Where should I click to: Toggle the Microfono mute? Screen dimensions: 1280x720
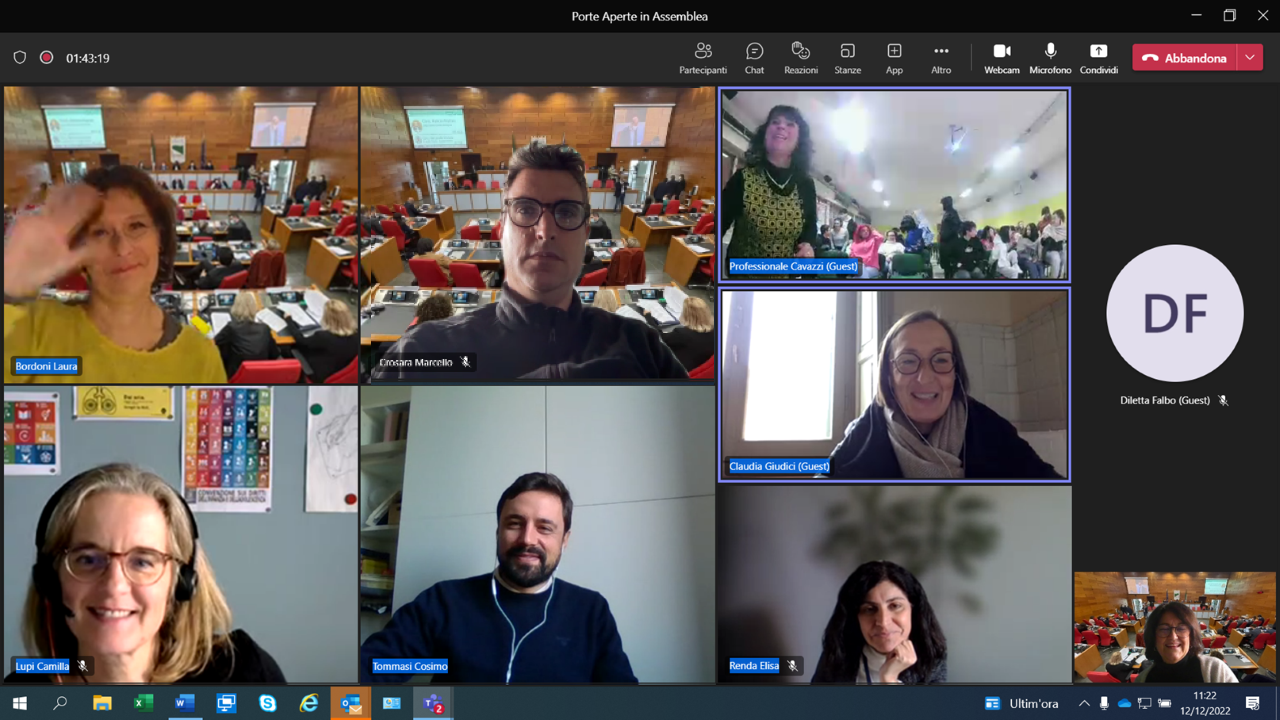pos(1050,58)
